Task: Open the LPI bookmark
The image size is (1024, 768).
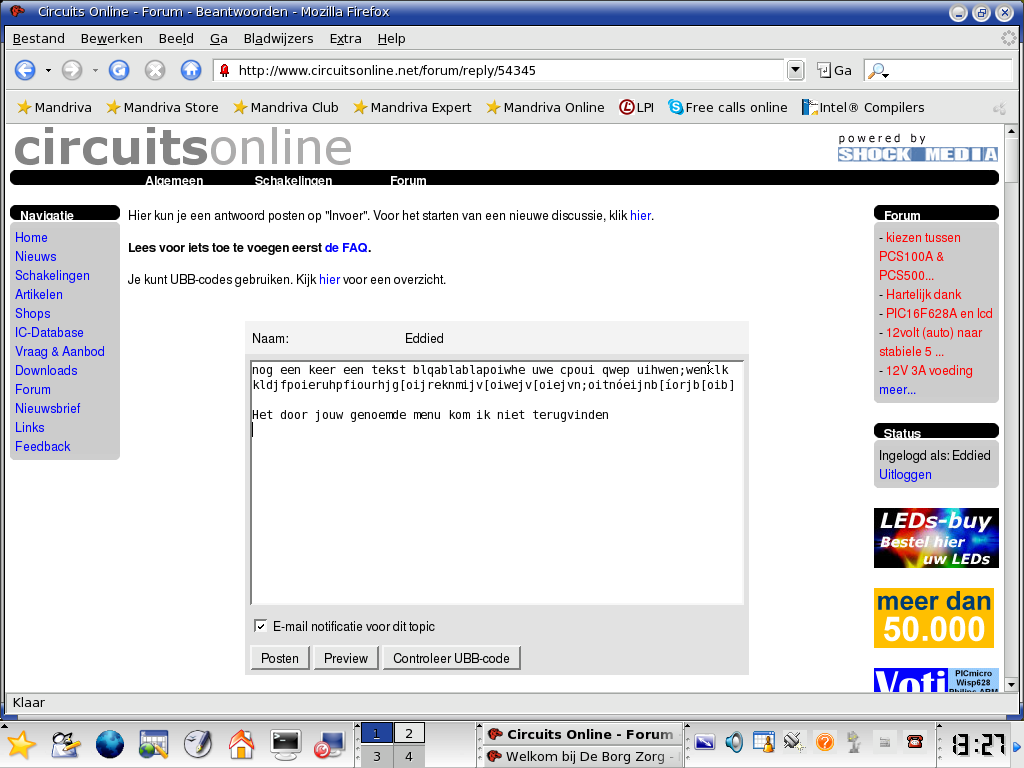Action: (636, 107)
